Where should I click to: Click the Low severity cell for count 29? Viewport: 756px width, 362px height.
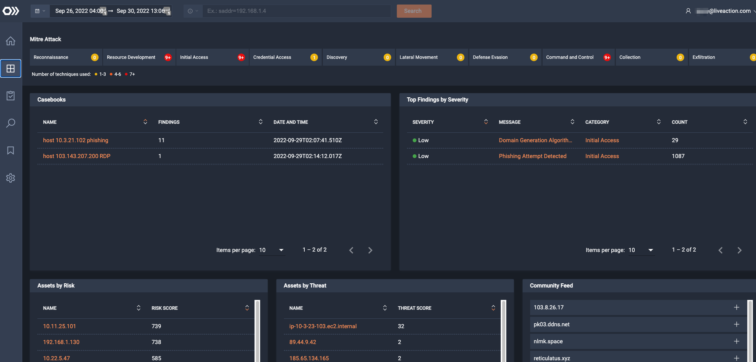(420, 140)
